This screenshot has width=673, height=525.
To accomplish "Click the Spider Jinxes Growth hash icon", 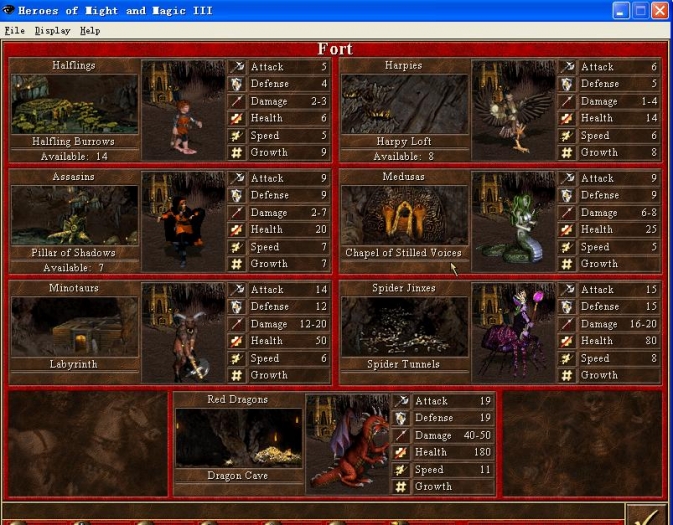I will [567, 375].
